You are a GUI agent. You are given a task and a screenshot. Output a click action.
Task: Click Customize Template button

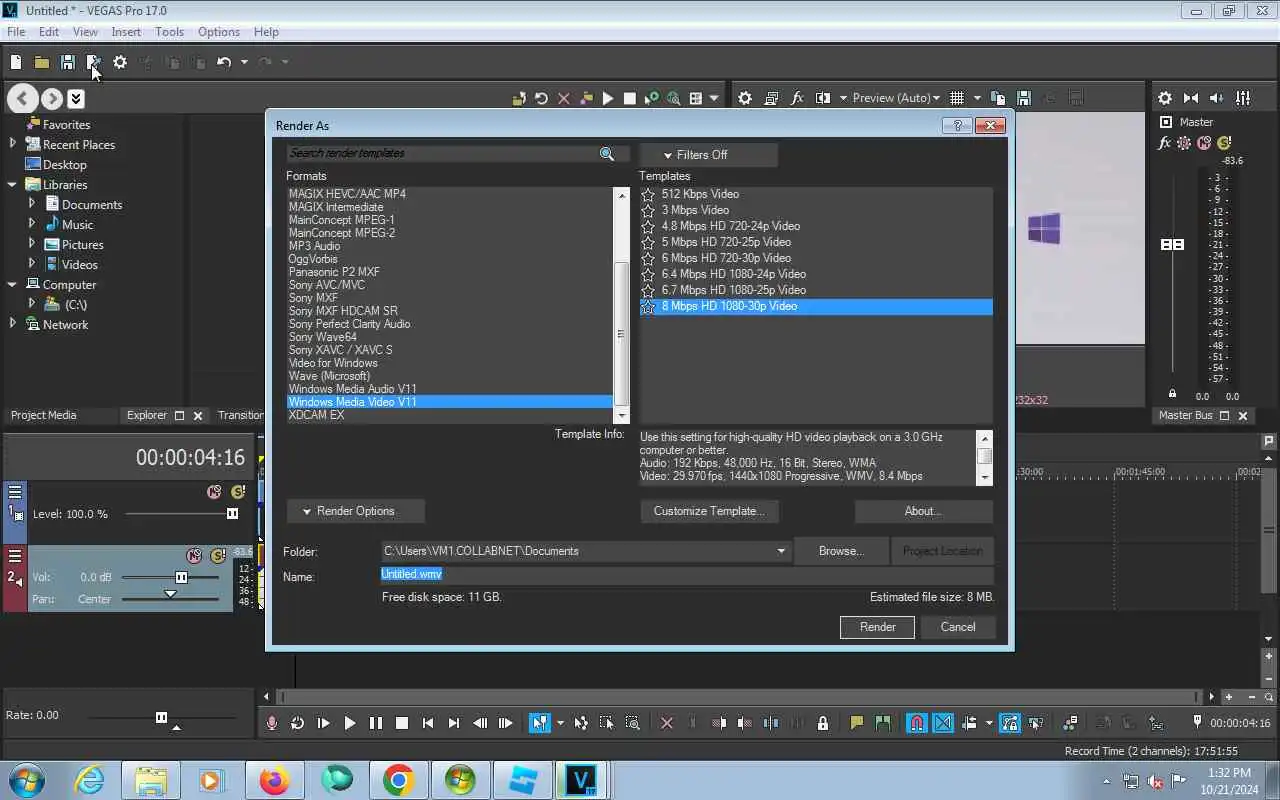click(x=709, y=511)
